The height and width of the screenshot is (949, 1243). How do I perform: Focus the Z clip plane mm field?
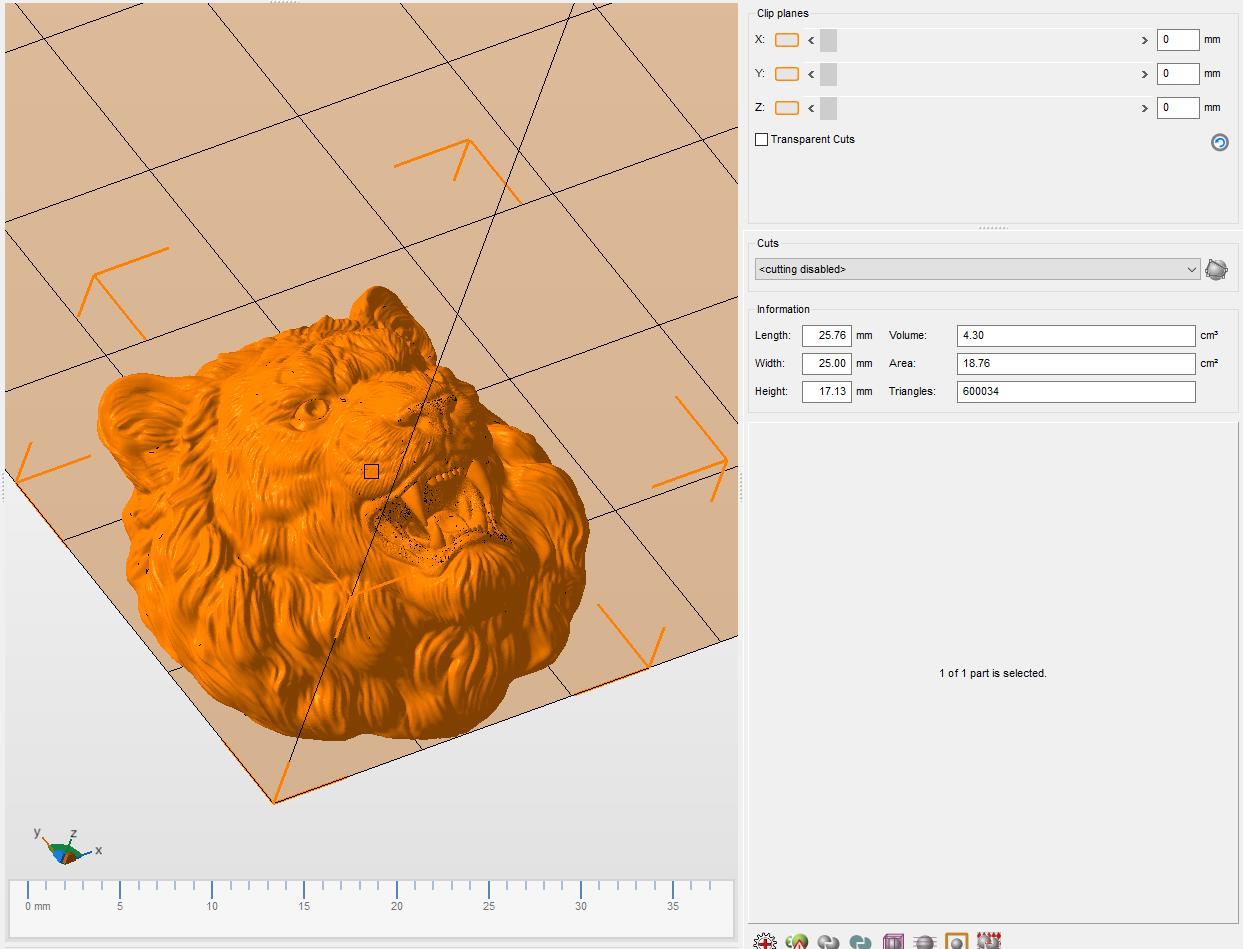pyautogui.click(x=1178, y=107)
